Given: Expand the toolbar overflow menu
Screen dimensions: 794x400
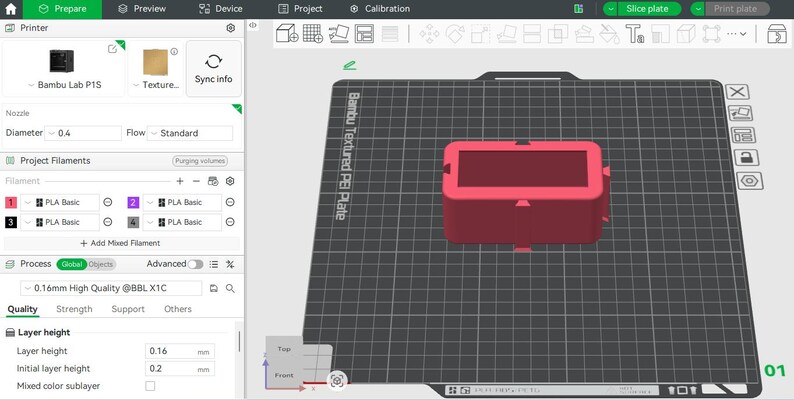Looking at the screenshot, I should pyautogui.click(x=737, y=34).
